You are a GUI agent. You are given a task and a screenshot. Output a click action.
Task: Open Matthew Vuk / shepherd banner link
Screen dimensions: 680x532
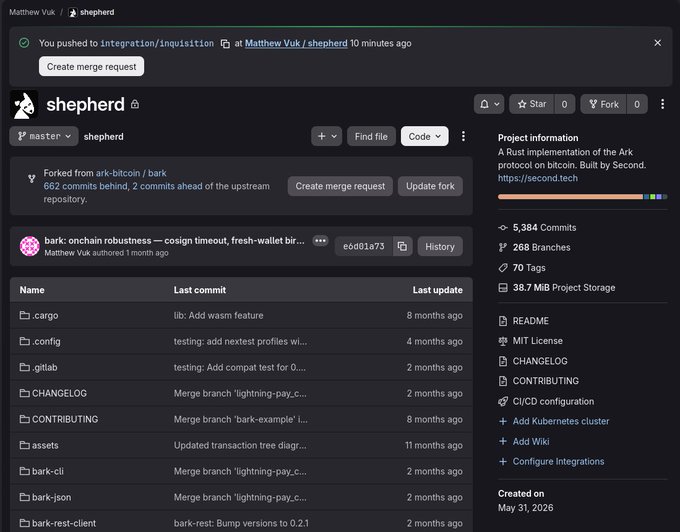[296, 43]
